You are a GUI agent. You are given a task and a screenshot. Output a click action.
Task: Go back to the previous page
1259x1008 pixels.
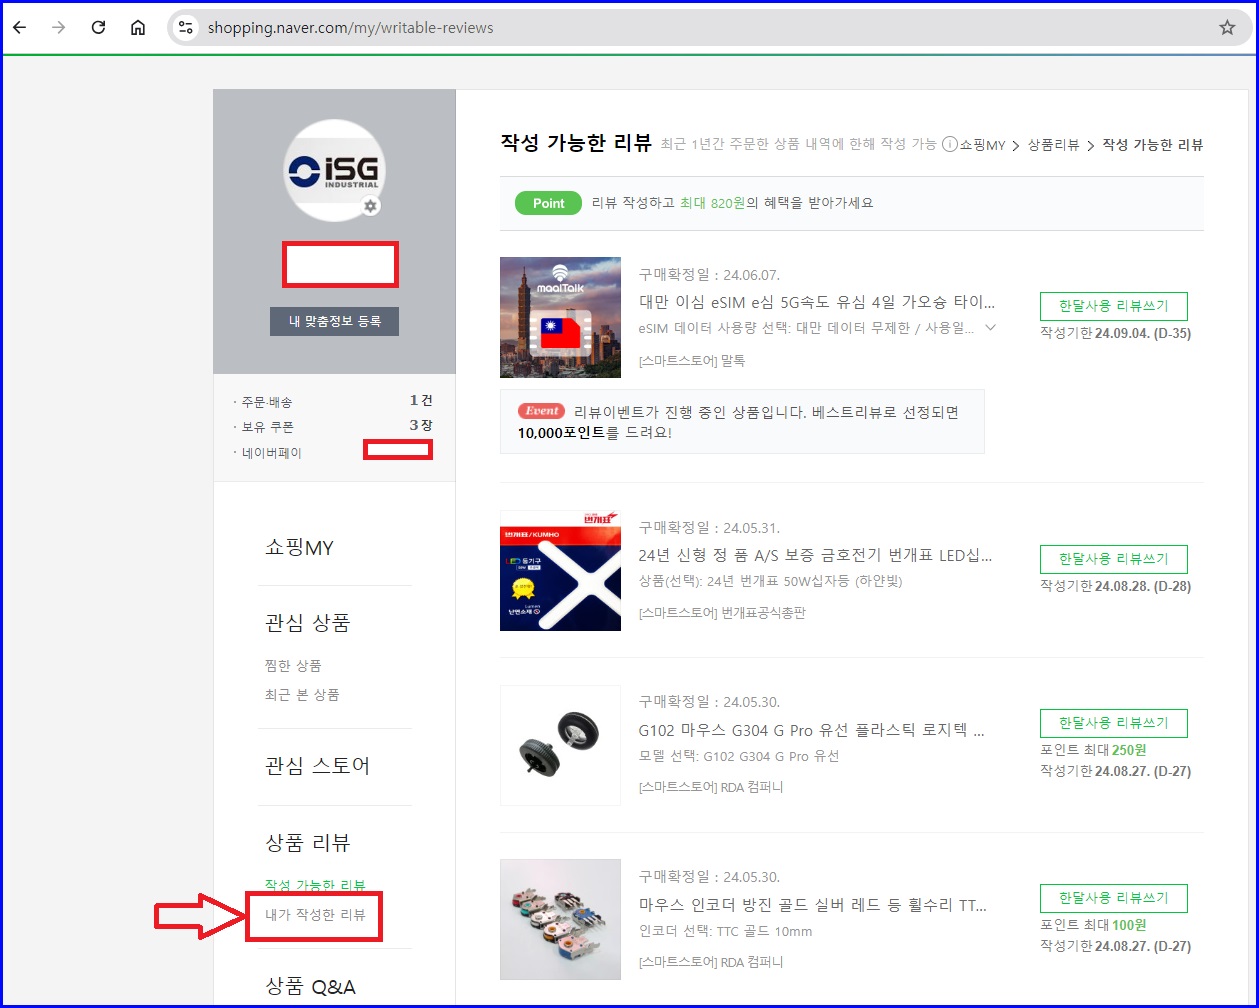[x=19, y=28]
